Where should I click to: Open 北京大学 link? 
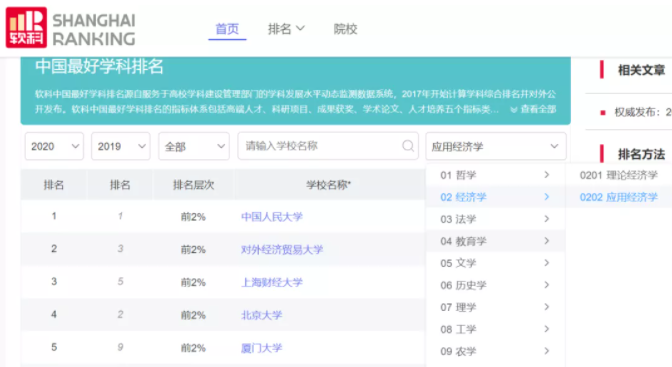pos(261,315)
